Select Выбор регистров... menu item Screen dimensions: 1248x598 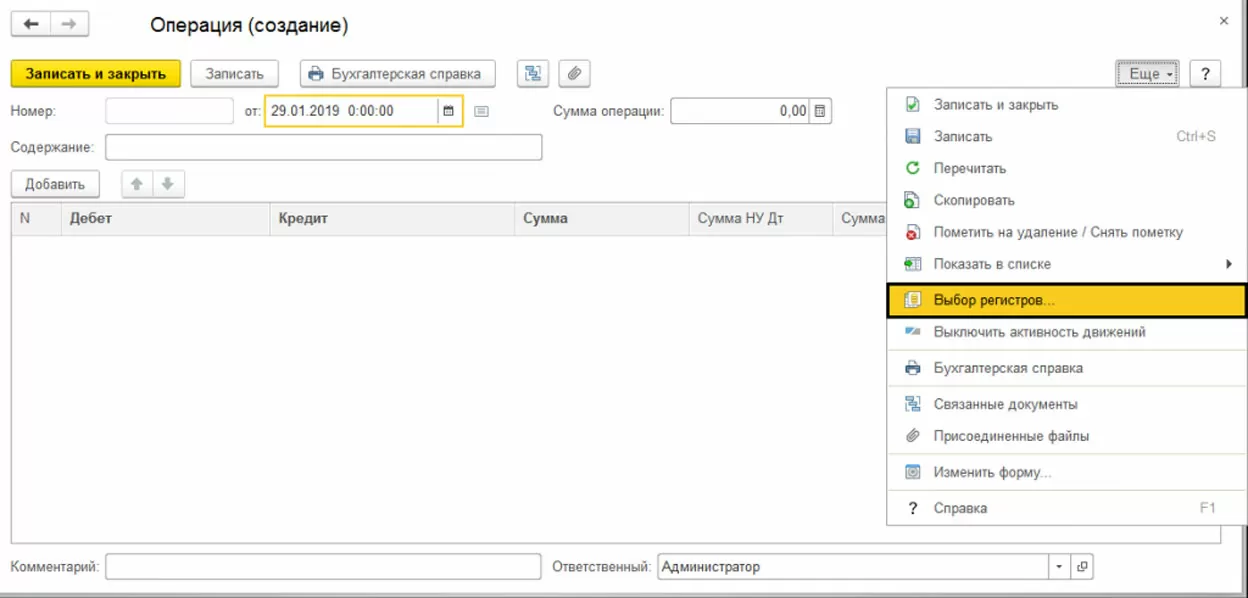tap(1066, 300)
